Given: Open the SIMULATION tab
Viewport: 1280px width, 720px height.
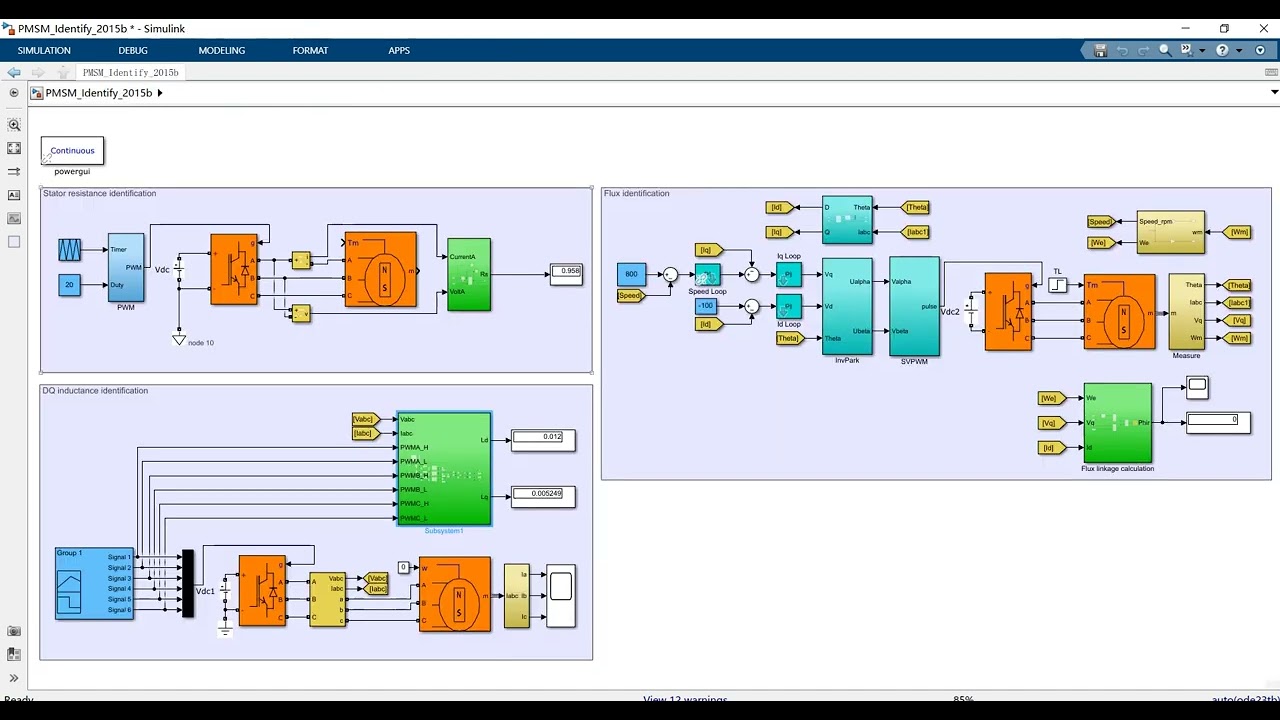Looking at the screenshot, I should point(44,50).
